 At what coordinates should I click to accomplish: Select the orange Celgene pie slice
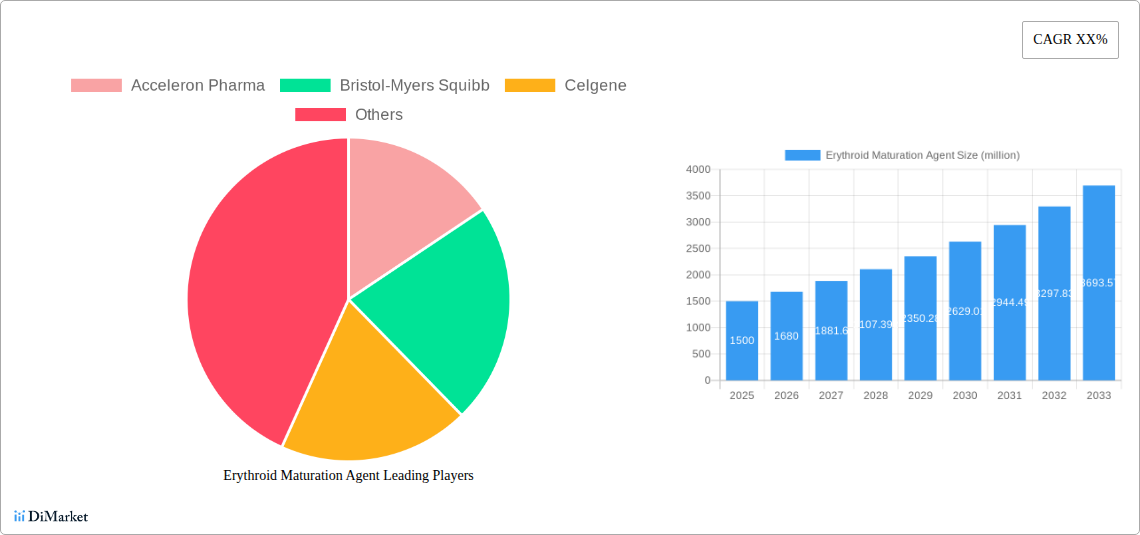pos(370,400)
